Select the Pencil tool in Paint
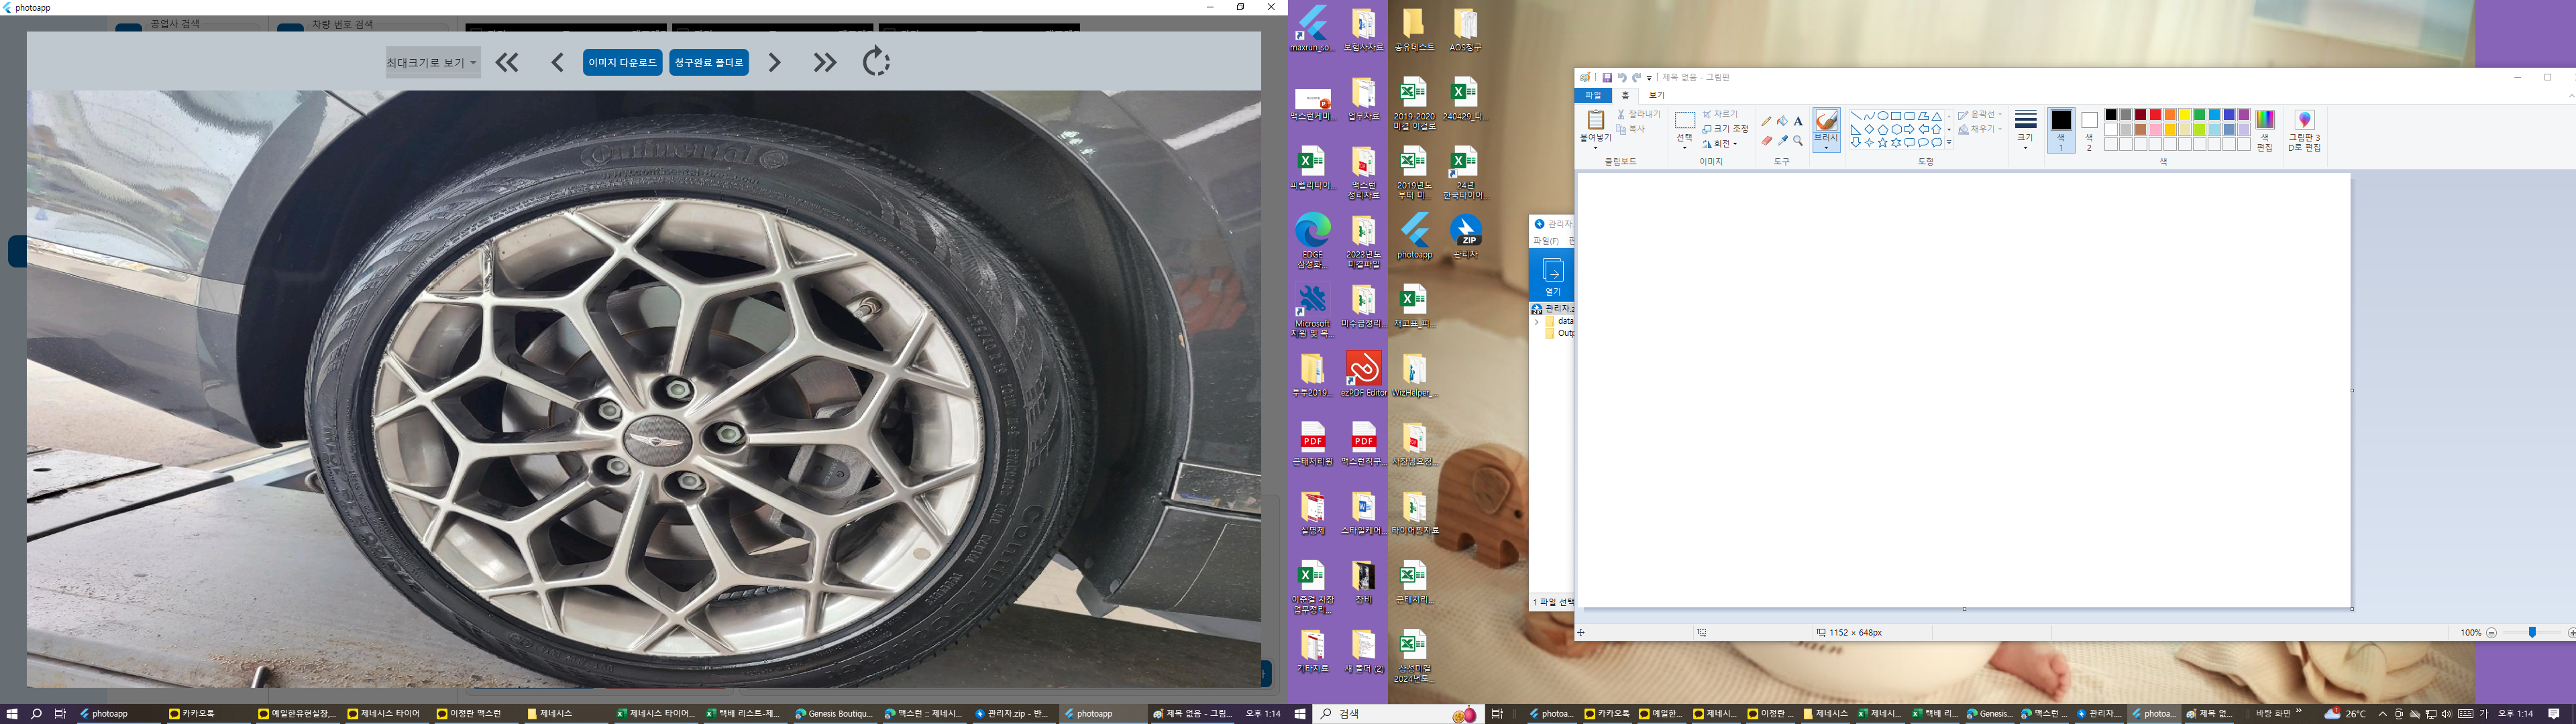This screenshot has height=724, width=2576. click(x=1766, y=121)
